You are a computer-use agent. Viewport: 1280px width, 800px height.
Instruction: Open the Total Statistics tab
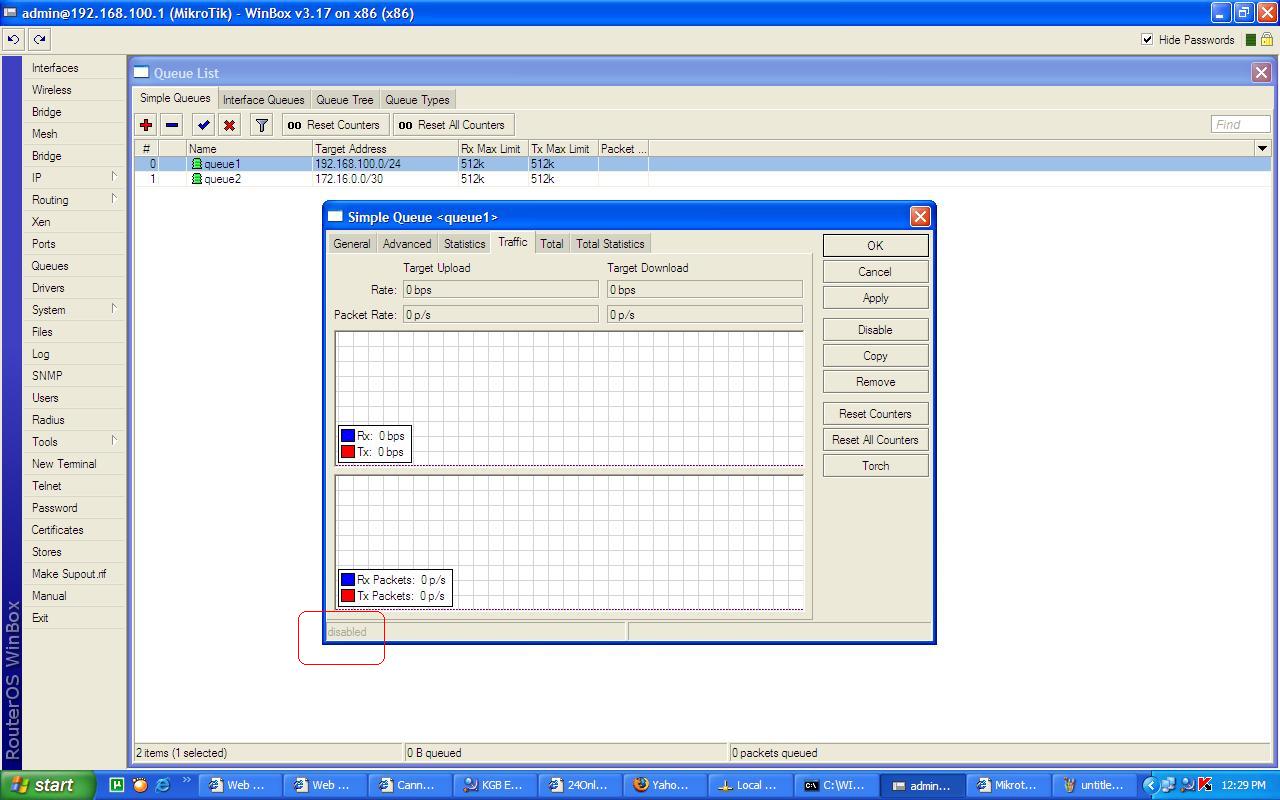(x=610, y=244)
